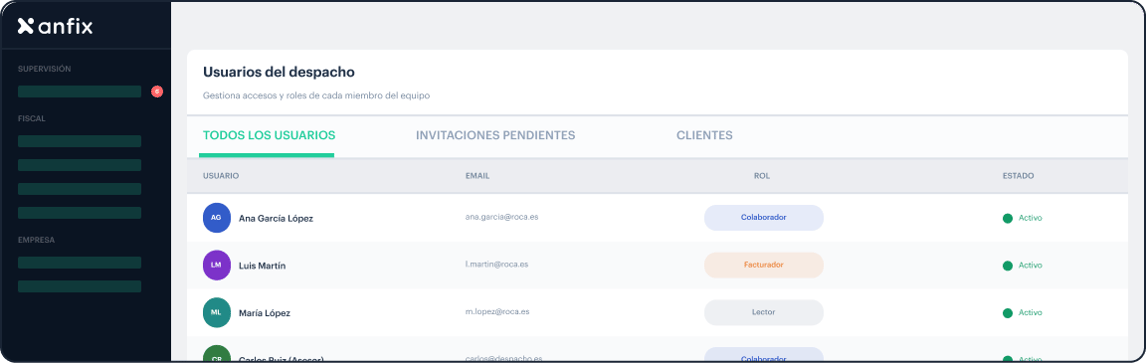Click the menu item under Supervisión

pos(80,91)
